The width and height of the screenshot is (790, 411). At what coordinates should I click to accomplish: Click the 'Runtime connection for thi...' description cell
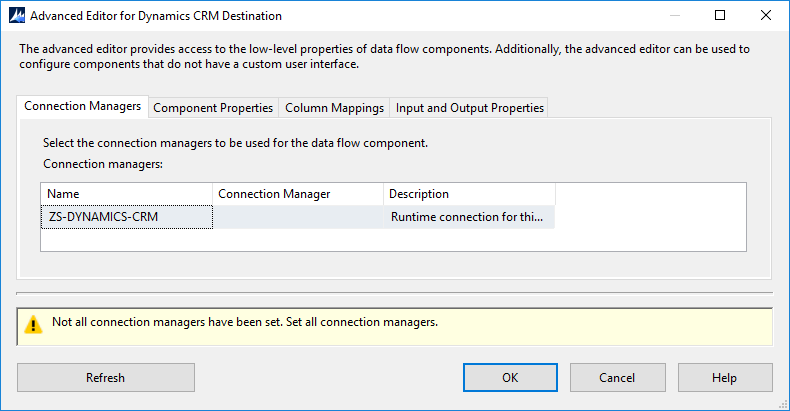tap(469, 217)
